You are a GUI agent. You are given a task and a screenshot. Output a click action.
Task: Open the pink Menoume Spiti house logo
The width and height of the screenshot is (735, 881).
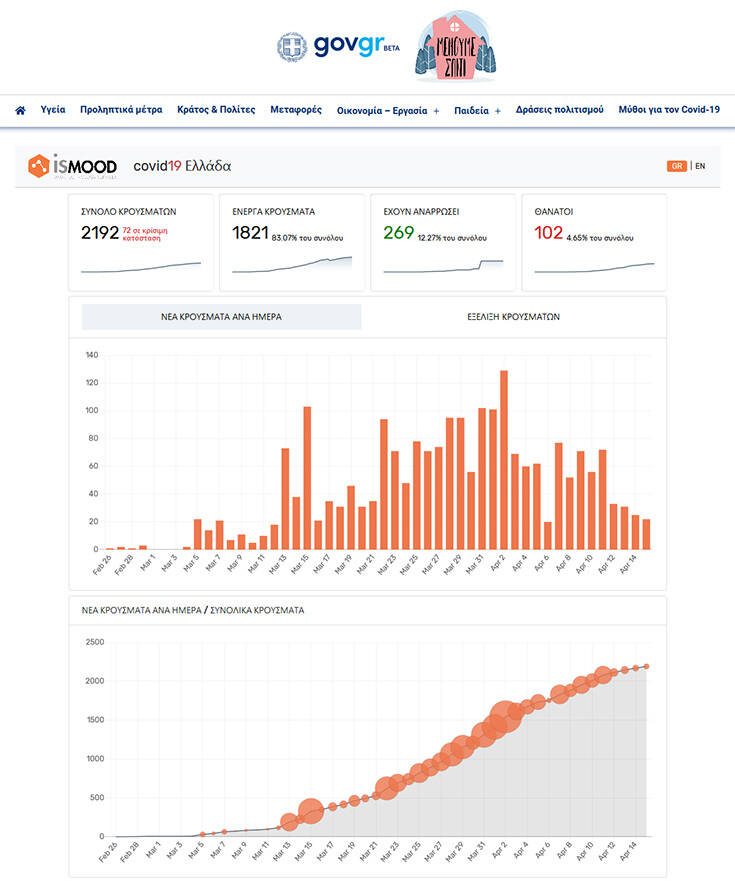pos(456,46)
